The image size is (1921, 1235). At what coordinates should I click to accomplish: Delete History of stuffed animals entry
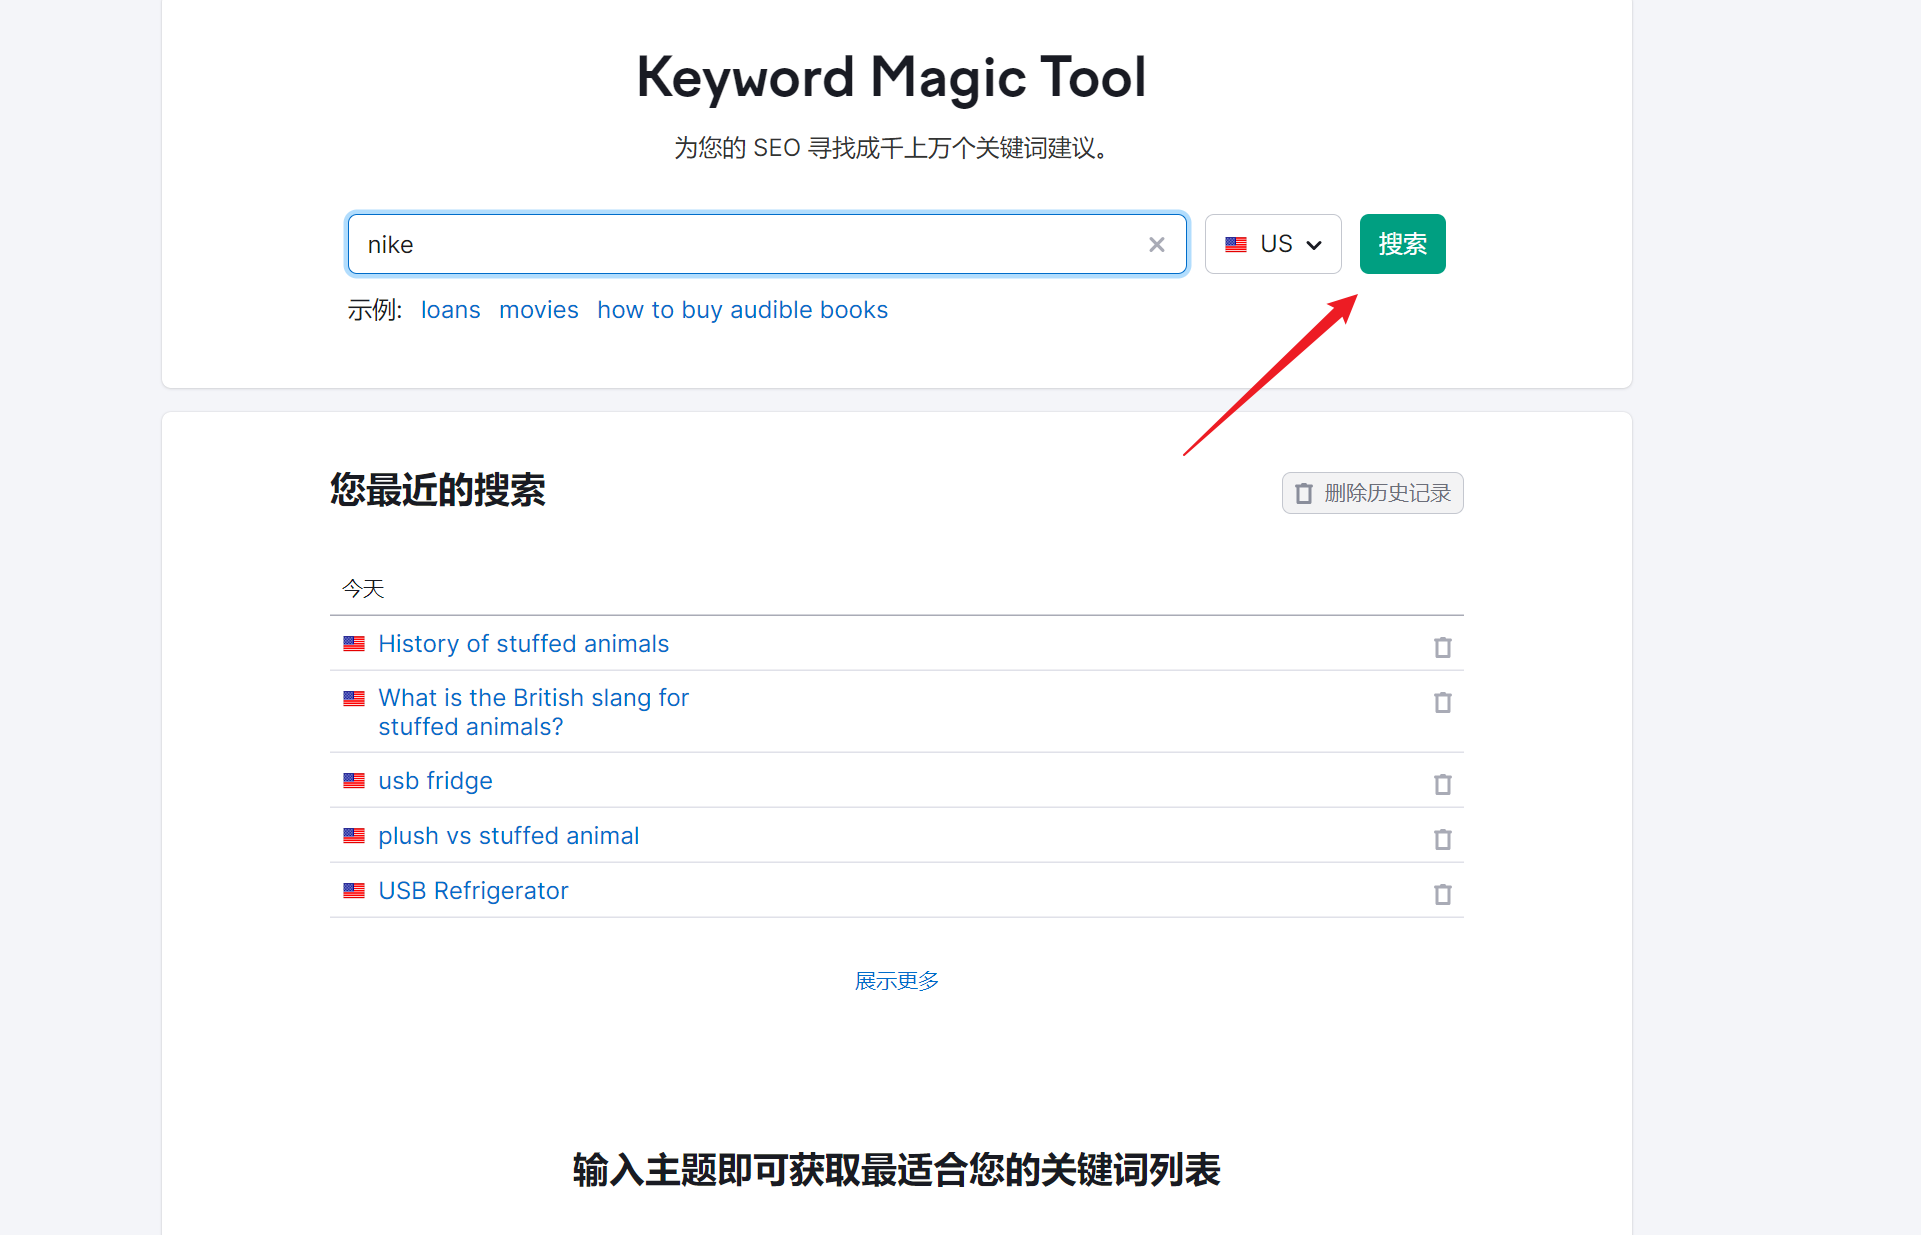tap(1442, 647)
